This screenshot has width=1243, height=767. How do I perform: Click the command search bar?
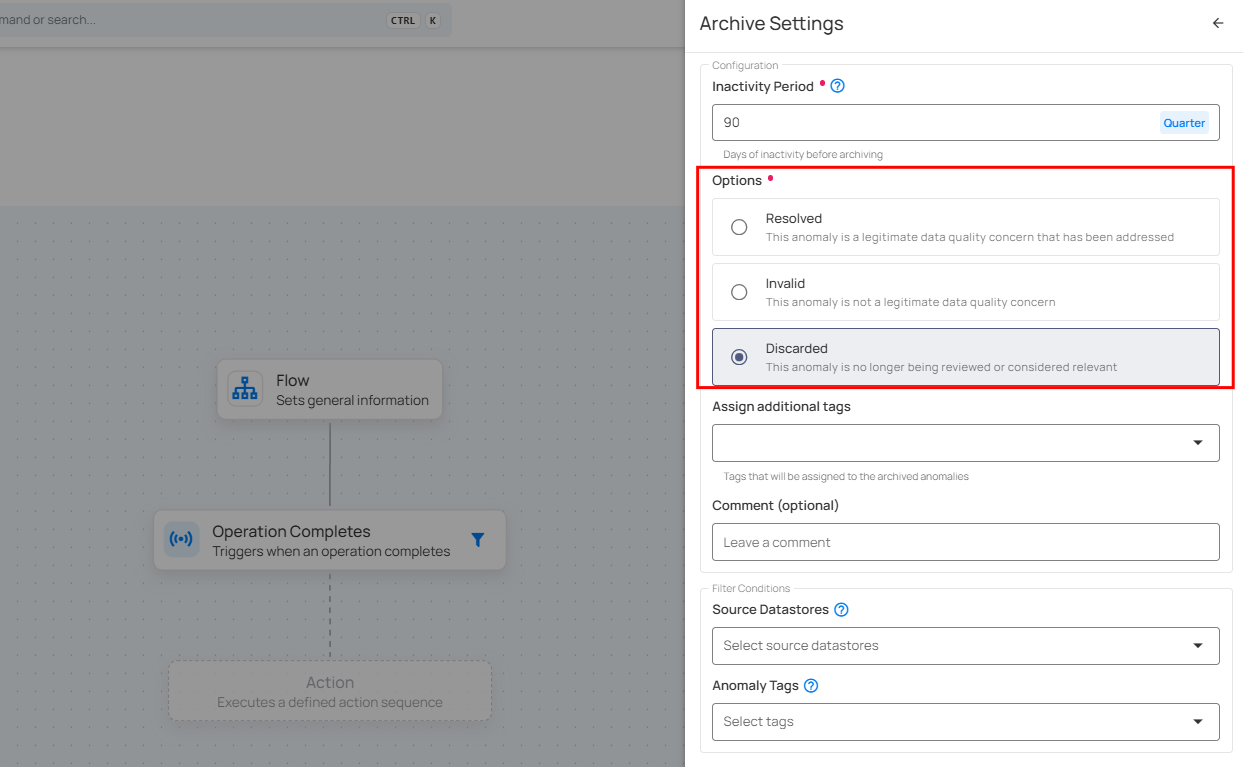click(x=200, y=20)
